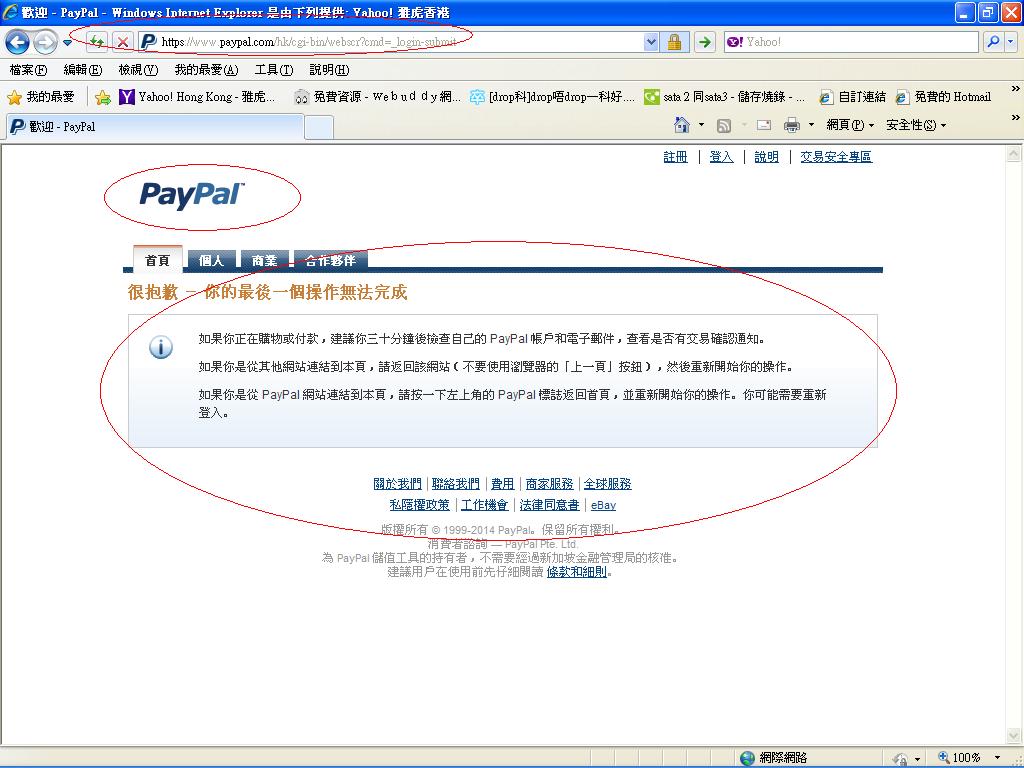
Task: Open the 私隱權政策 footer link
Action: pyautogui.click(x=420, y=505)
